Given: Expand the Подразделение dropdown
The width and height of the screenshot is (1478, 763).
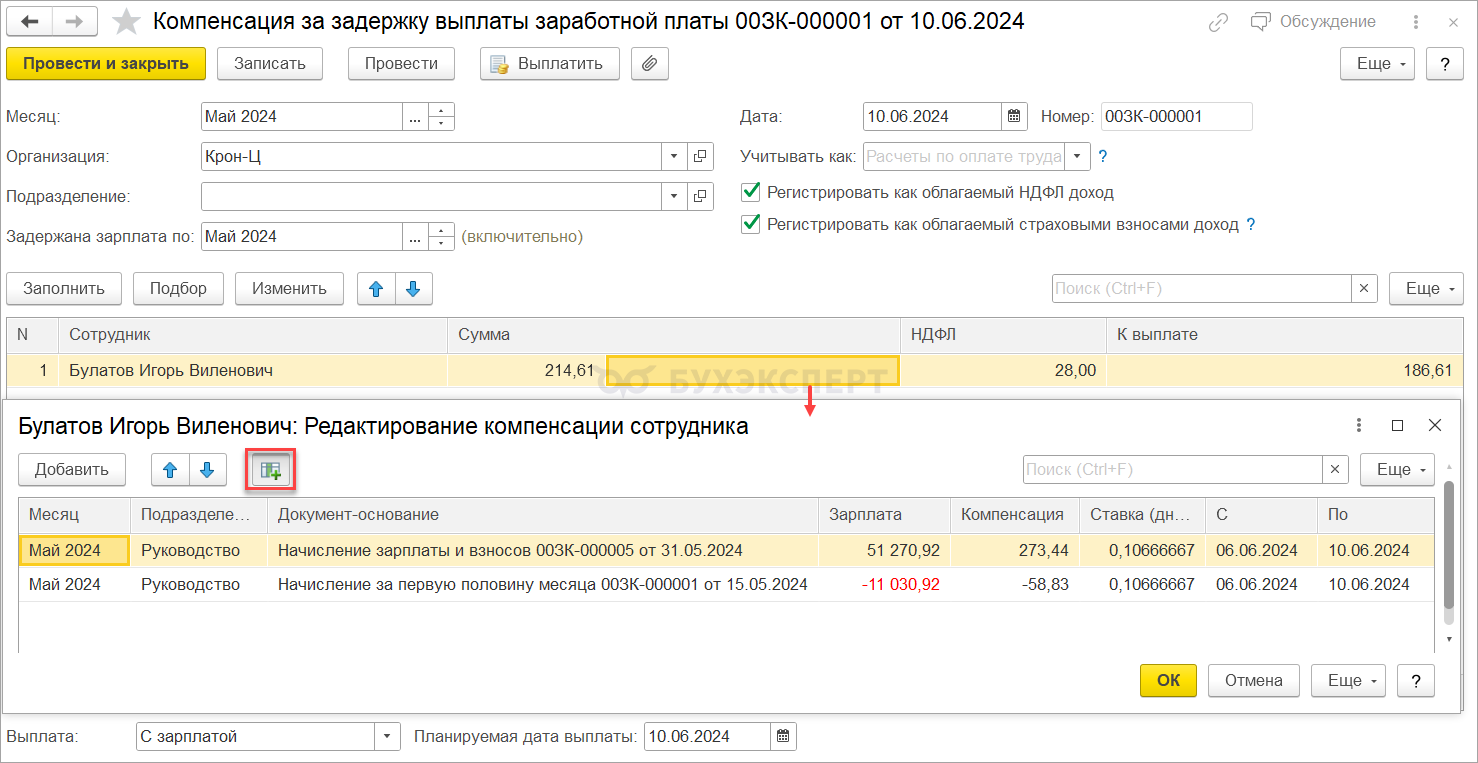Looking at the screenshot, I should pyautogui.click(x=674, y=196).
